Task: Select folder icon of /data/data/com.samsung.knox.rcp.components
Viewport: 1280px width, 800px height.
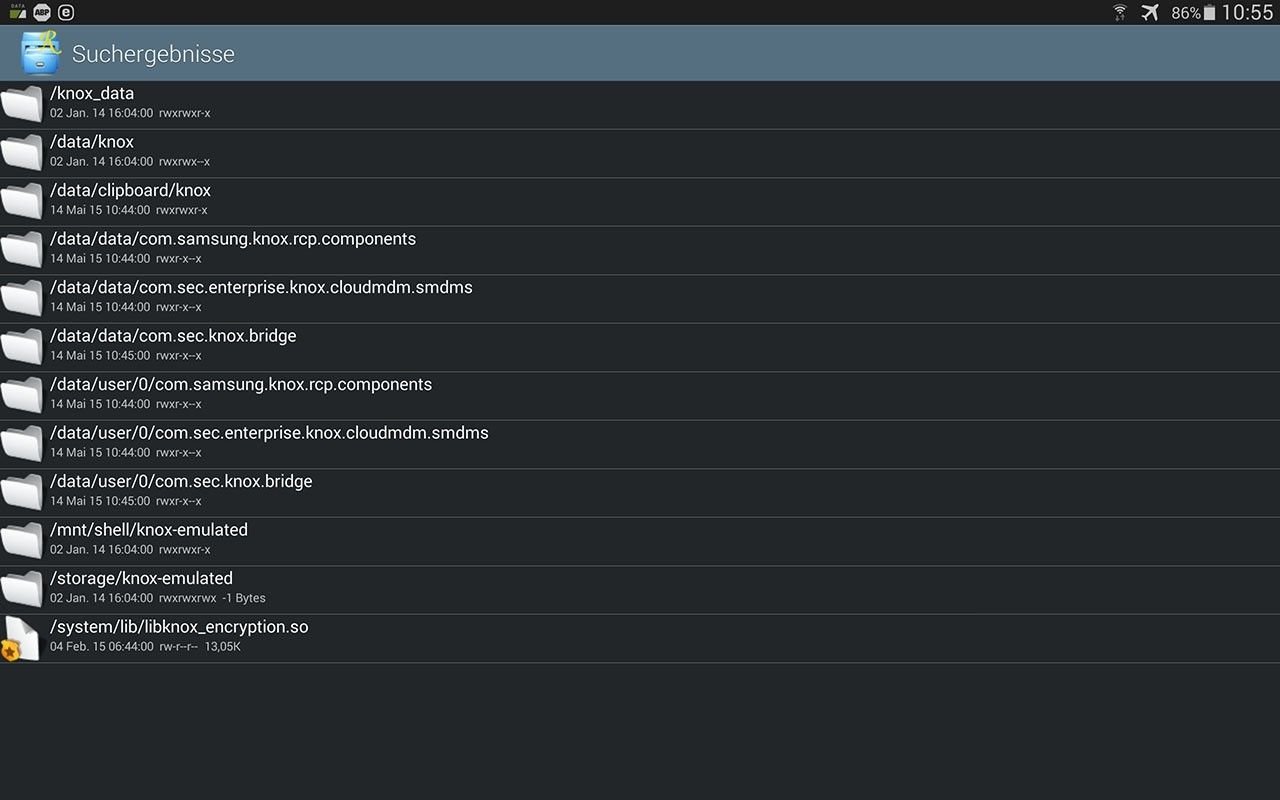Action: pos(21,250)
